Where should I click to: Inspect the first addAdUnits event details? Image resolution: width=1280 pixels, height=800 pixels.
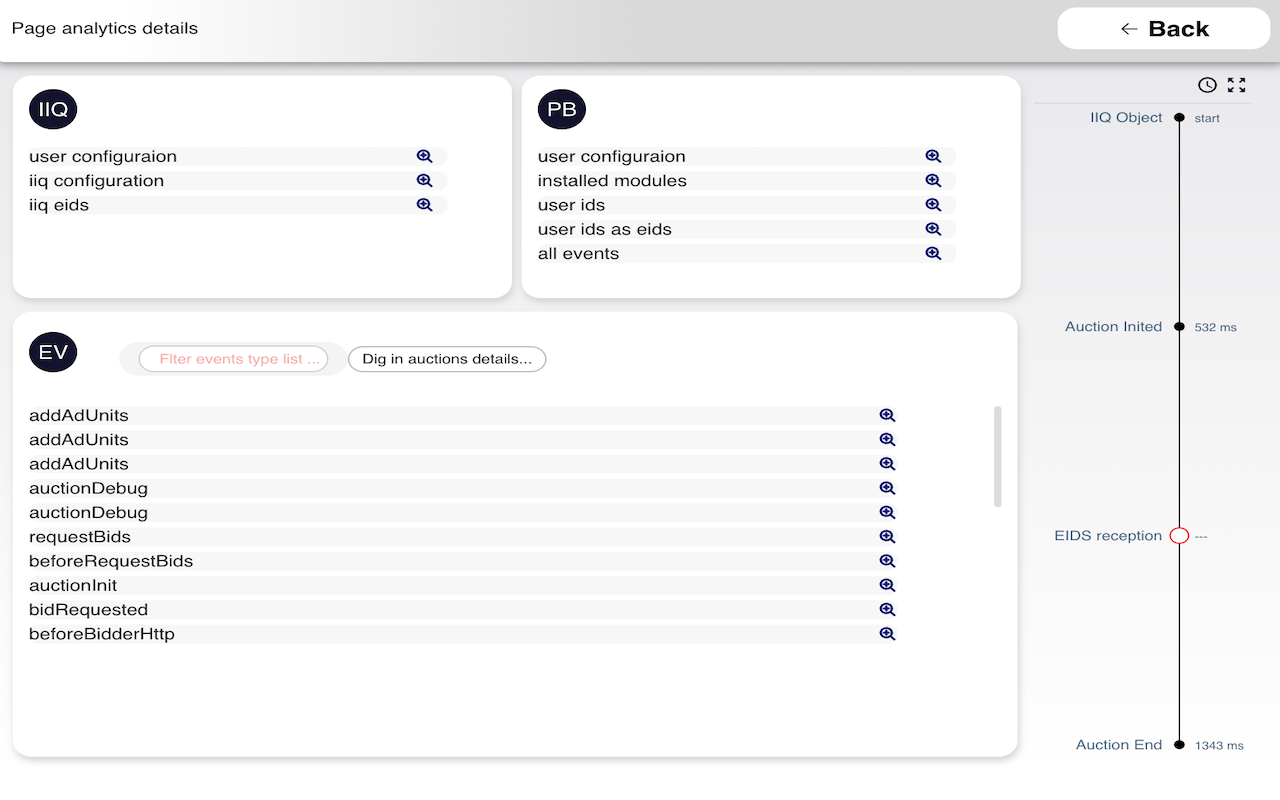(x=887, y=415)
